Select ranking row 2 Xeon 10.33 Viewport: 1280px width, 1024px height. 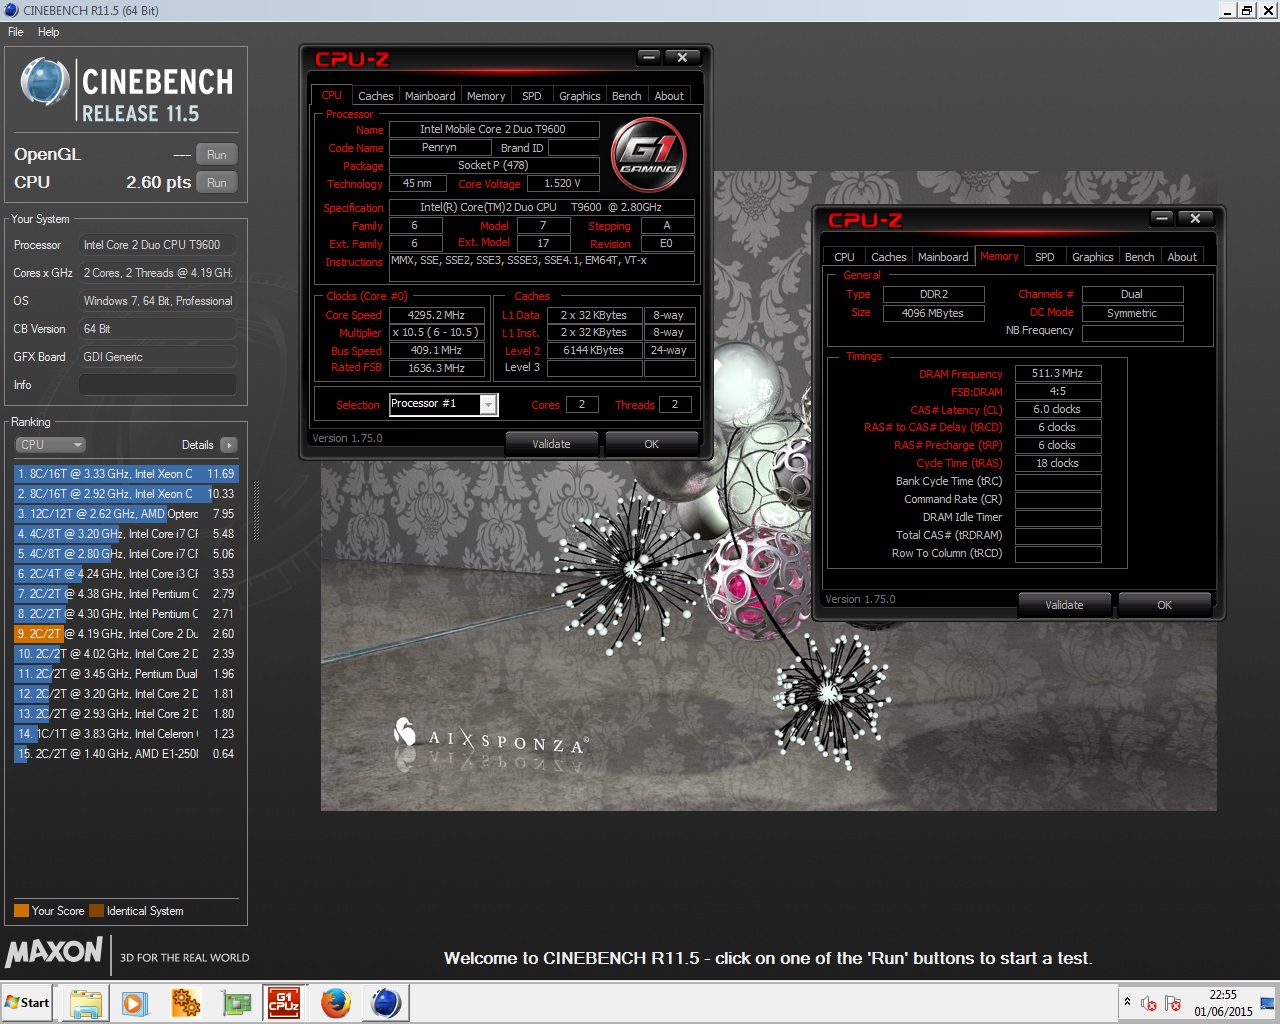pos(126,494)
